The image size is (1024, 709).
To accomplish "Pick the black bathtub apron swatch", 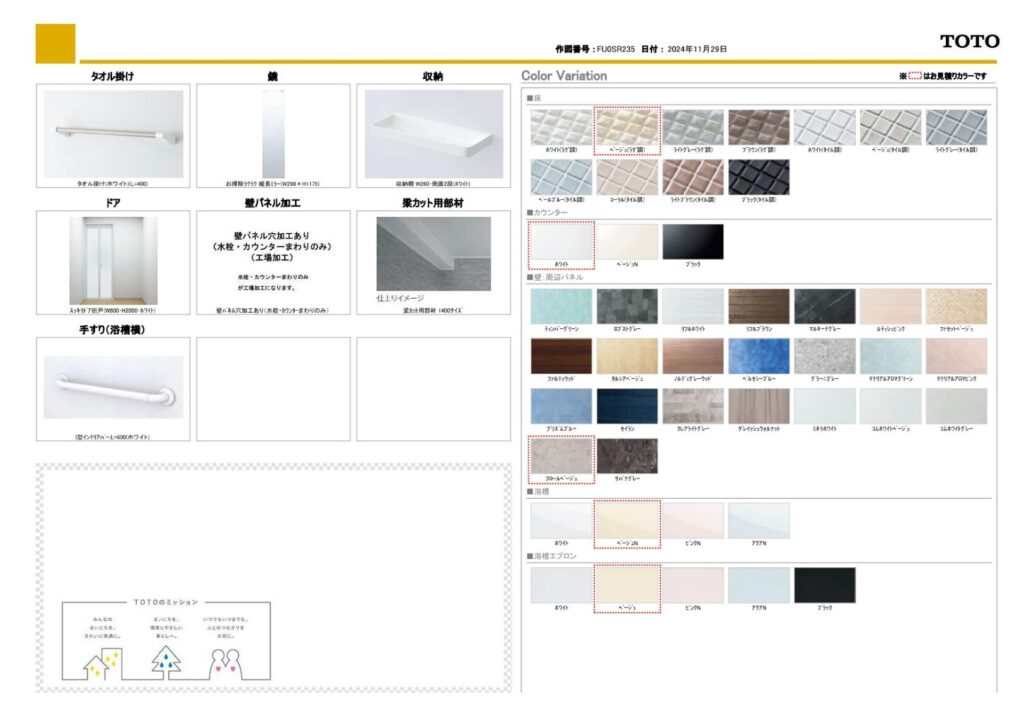I will 825,585.
